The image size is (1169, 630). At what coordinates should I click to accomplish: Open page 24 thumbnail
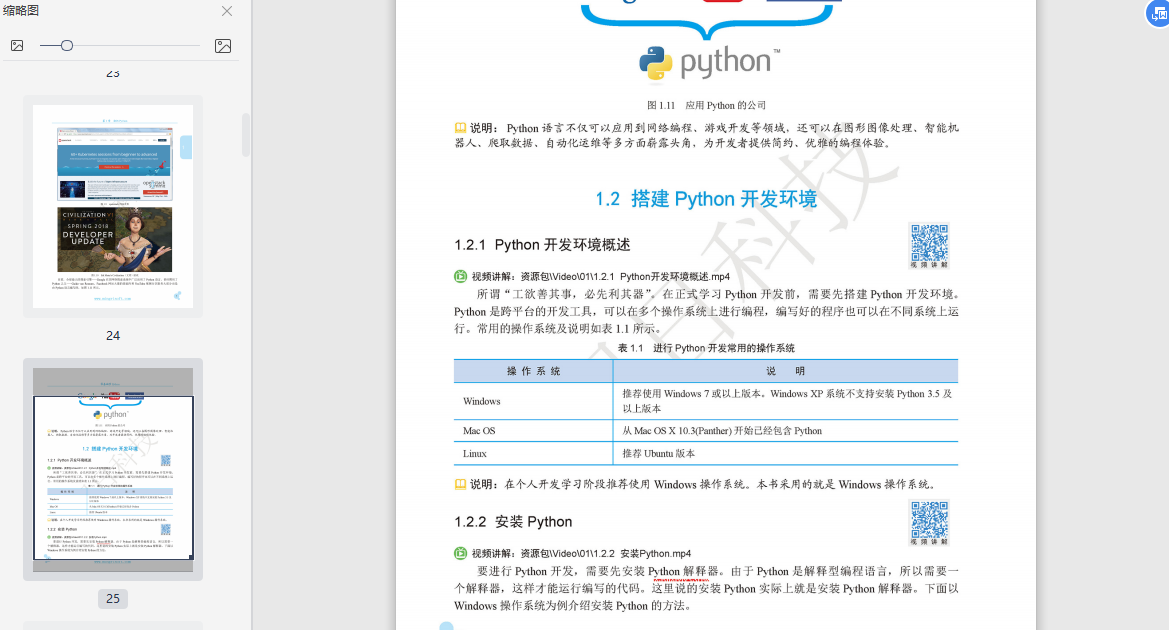(113, 207)
